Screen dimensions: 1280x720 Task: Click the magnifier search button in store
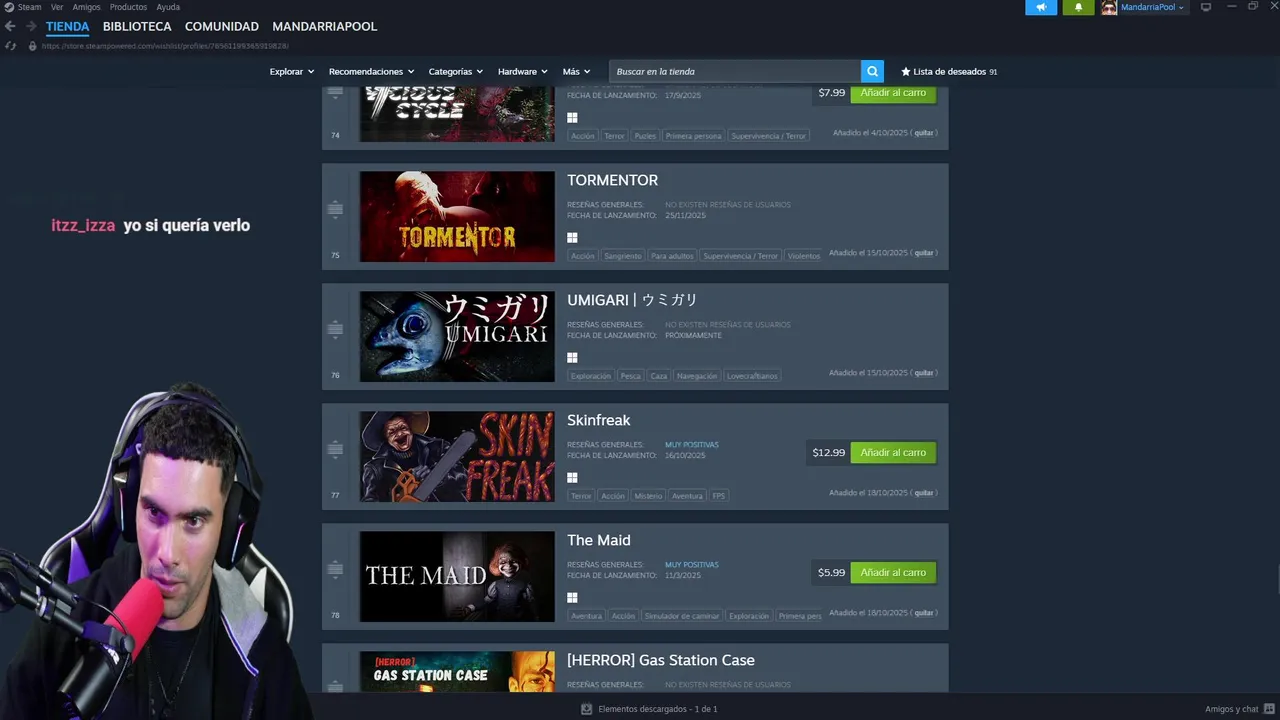pyautogui.click(x=872, y=71)
